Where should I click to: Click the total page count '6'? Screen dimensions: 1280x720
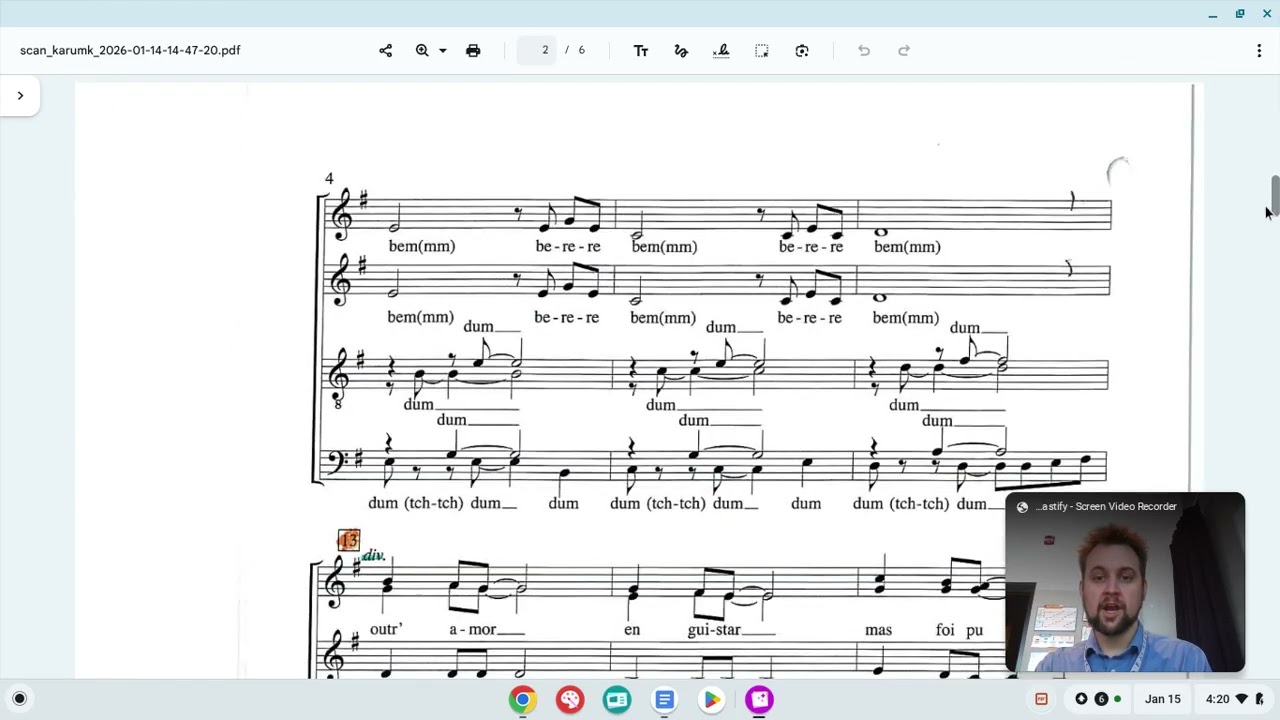[x=581, y=50]
